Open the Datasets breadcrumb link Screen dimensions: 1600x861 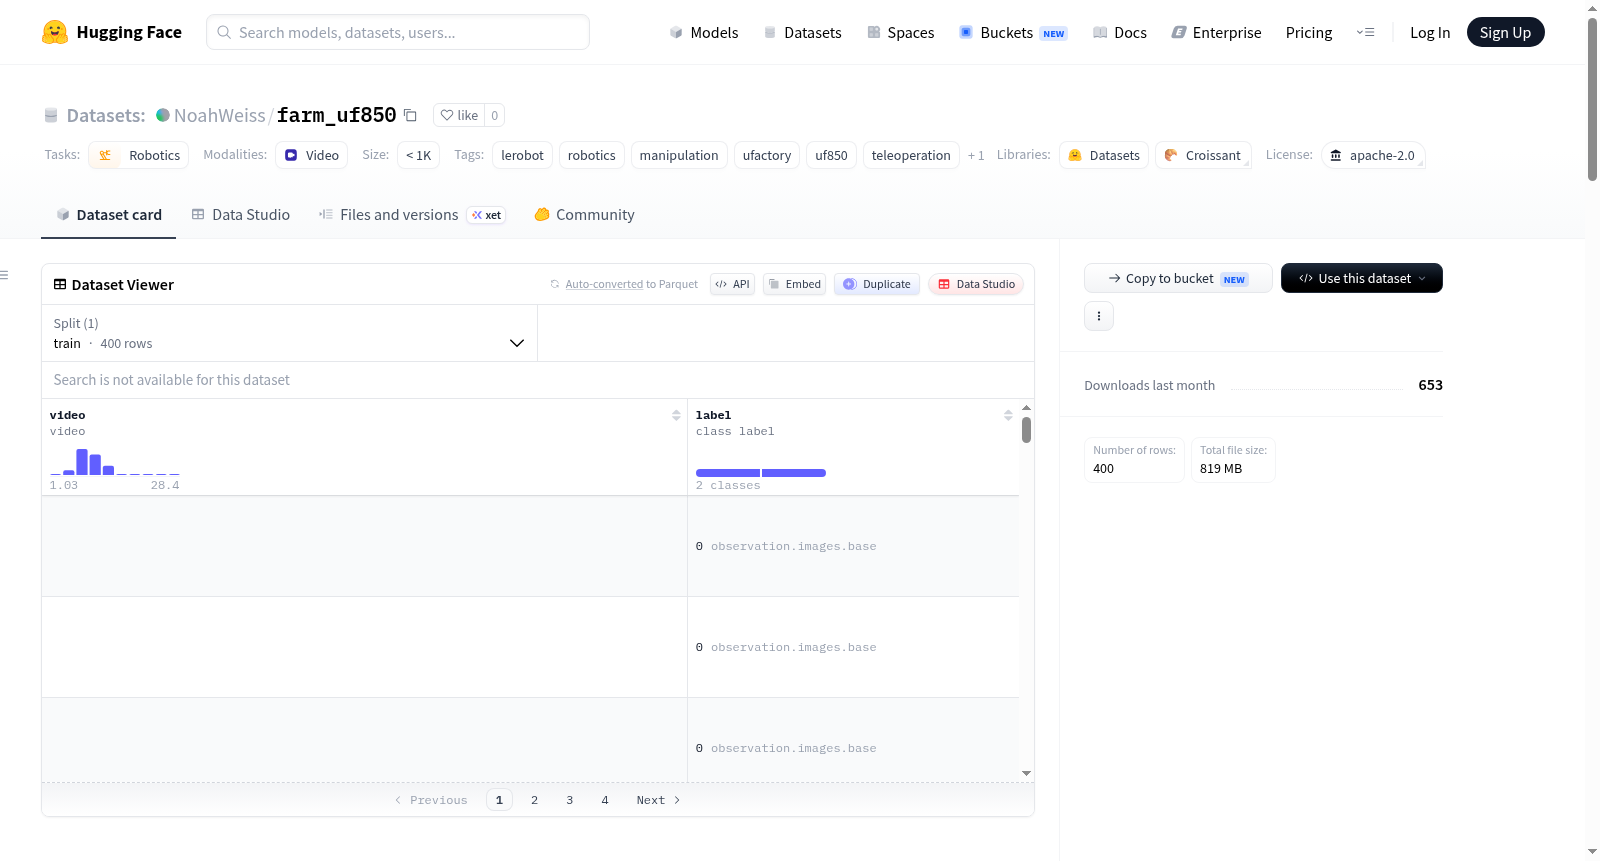(106, 115)
